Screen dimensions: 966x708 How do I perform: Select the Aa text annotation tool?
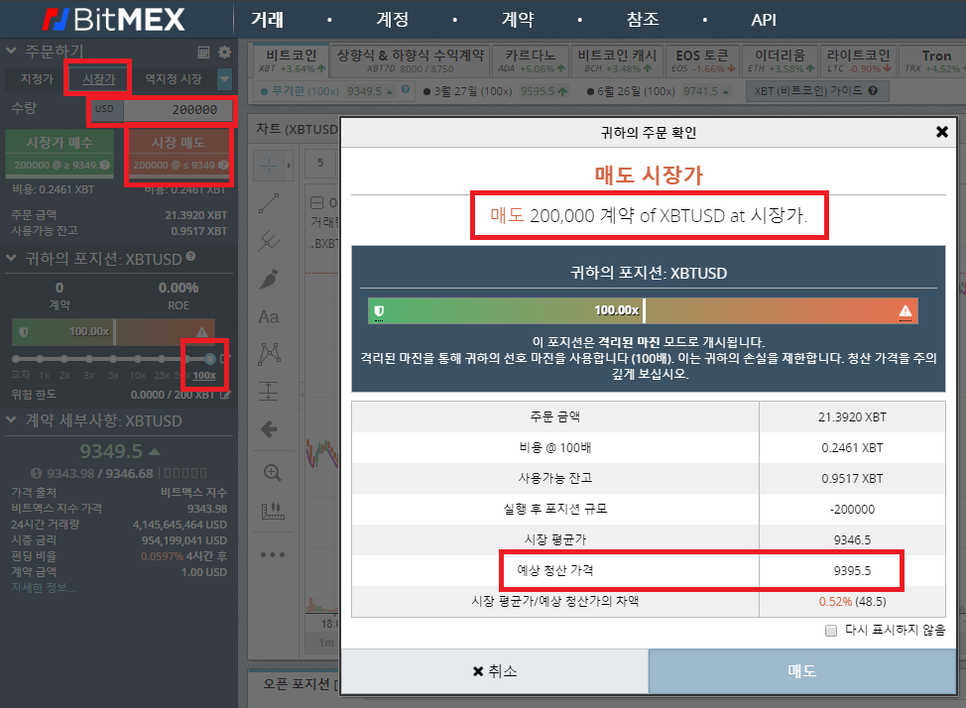[269, 317]
